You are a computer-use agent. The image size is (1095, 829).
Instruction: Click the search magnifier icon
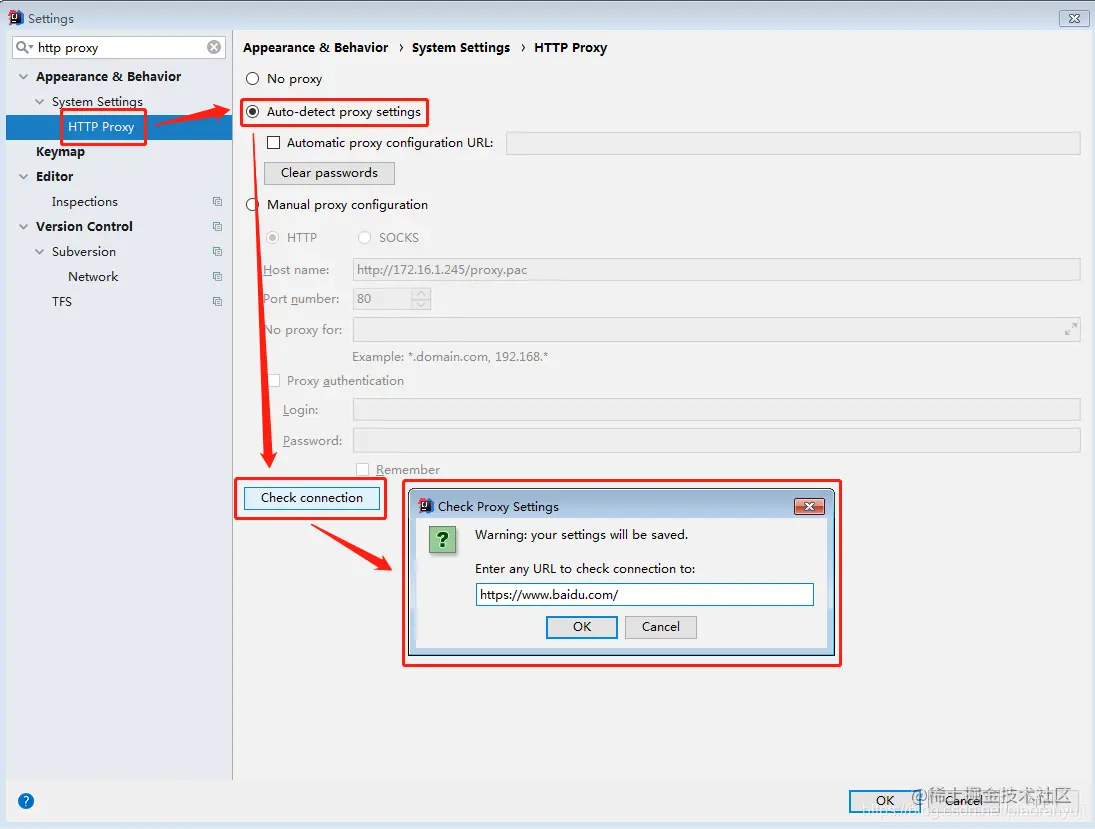pos(23,47)
